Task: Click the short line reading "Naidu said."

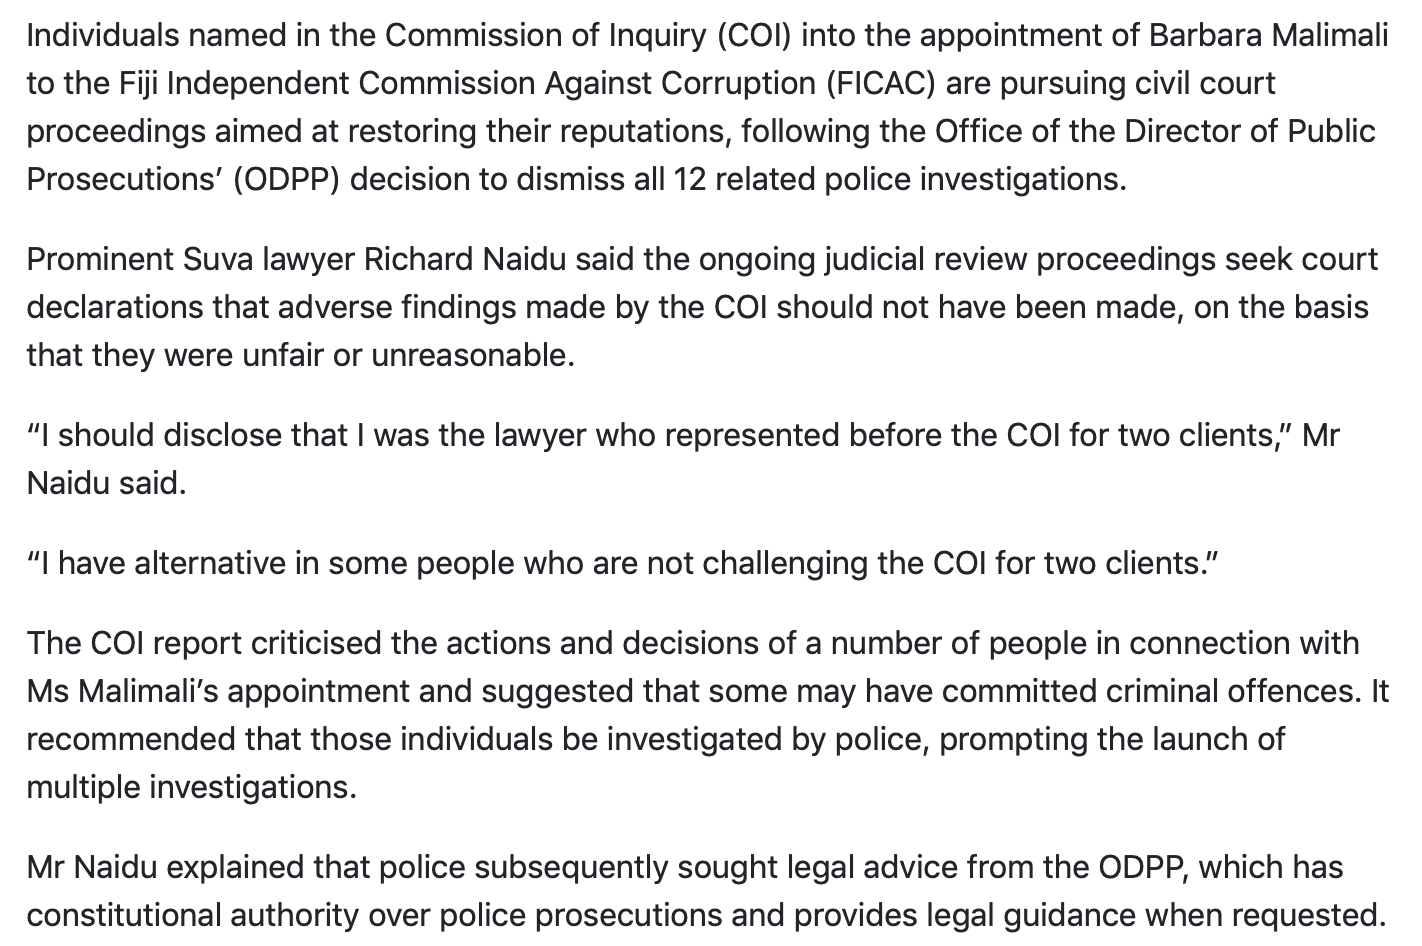Action: click(x=106, y=484)
